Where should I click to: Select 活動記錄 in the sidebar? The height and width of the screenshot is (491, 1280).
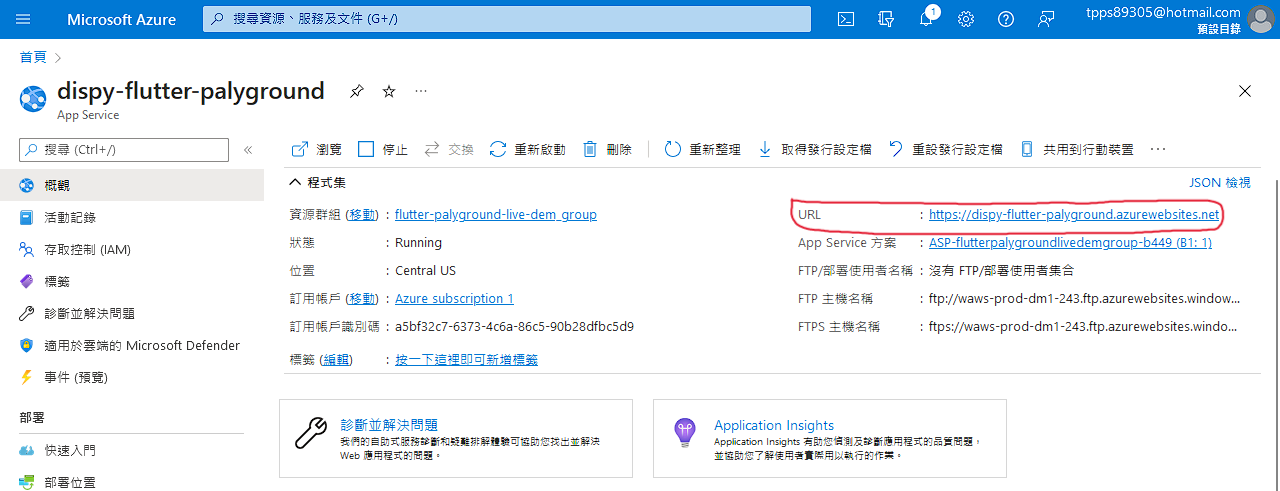coord(132,217)
